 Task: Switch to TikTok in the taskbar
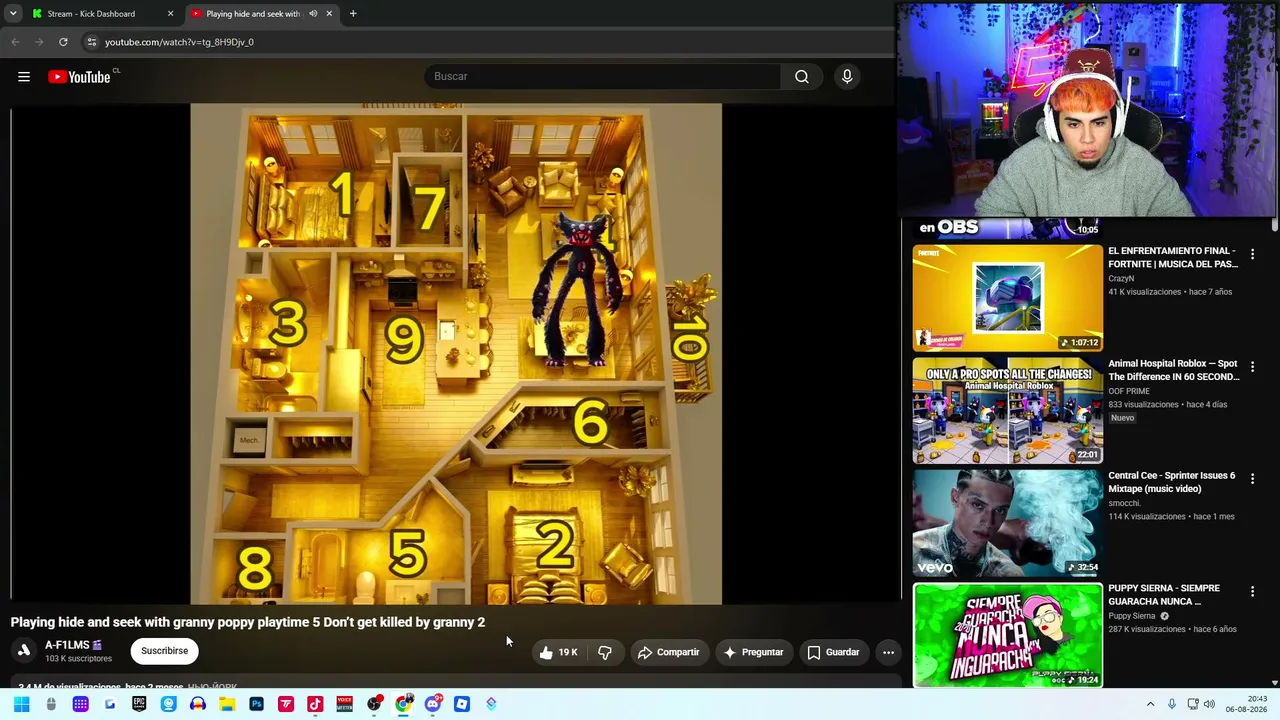click(x=315, y=704)
